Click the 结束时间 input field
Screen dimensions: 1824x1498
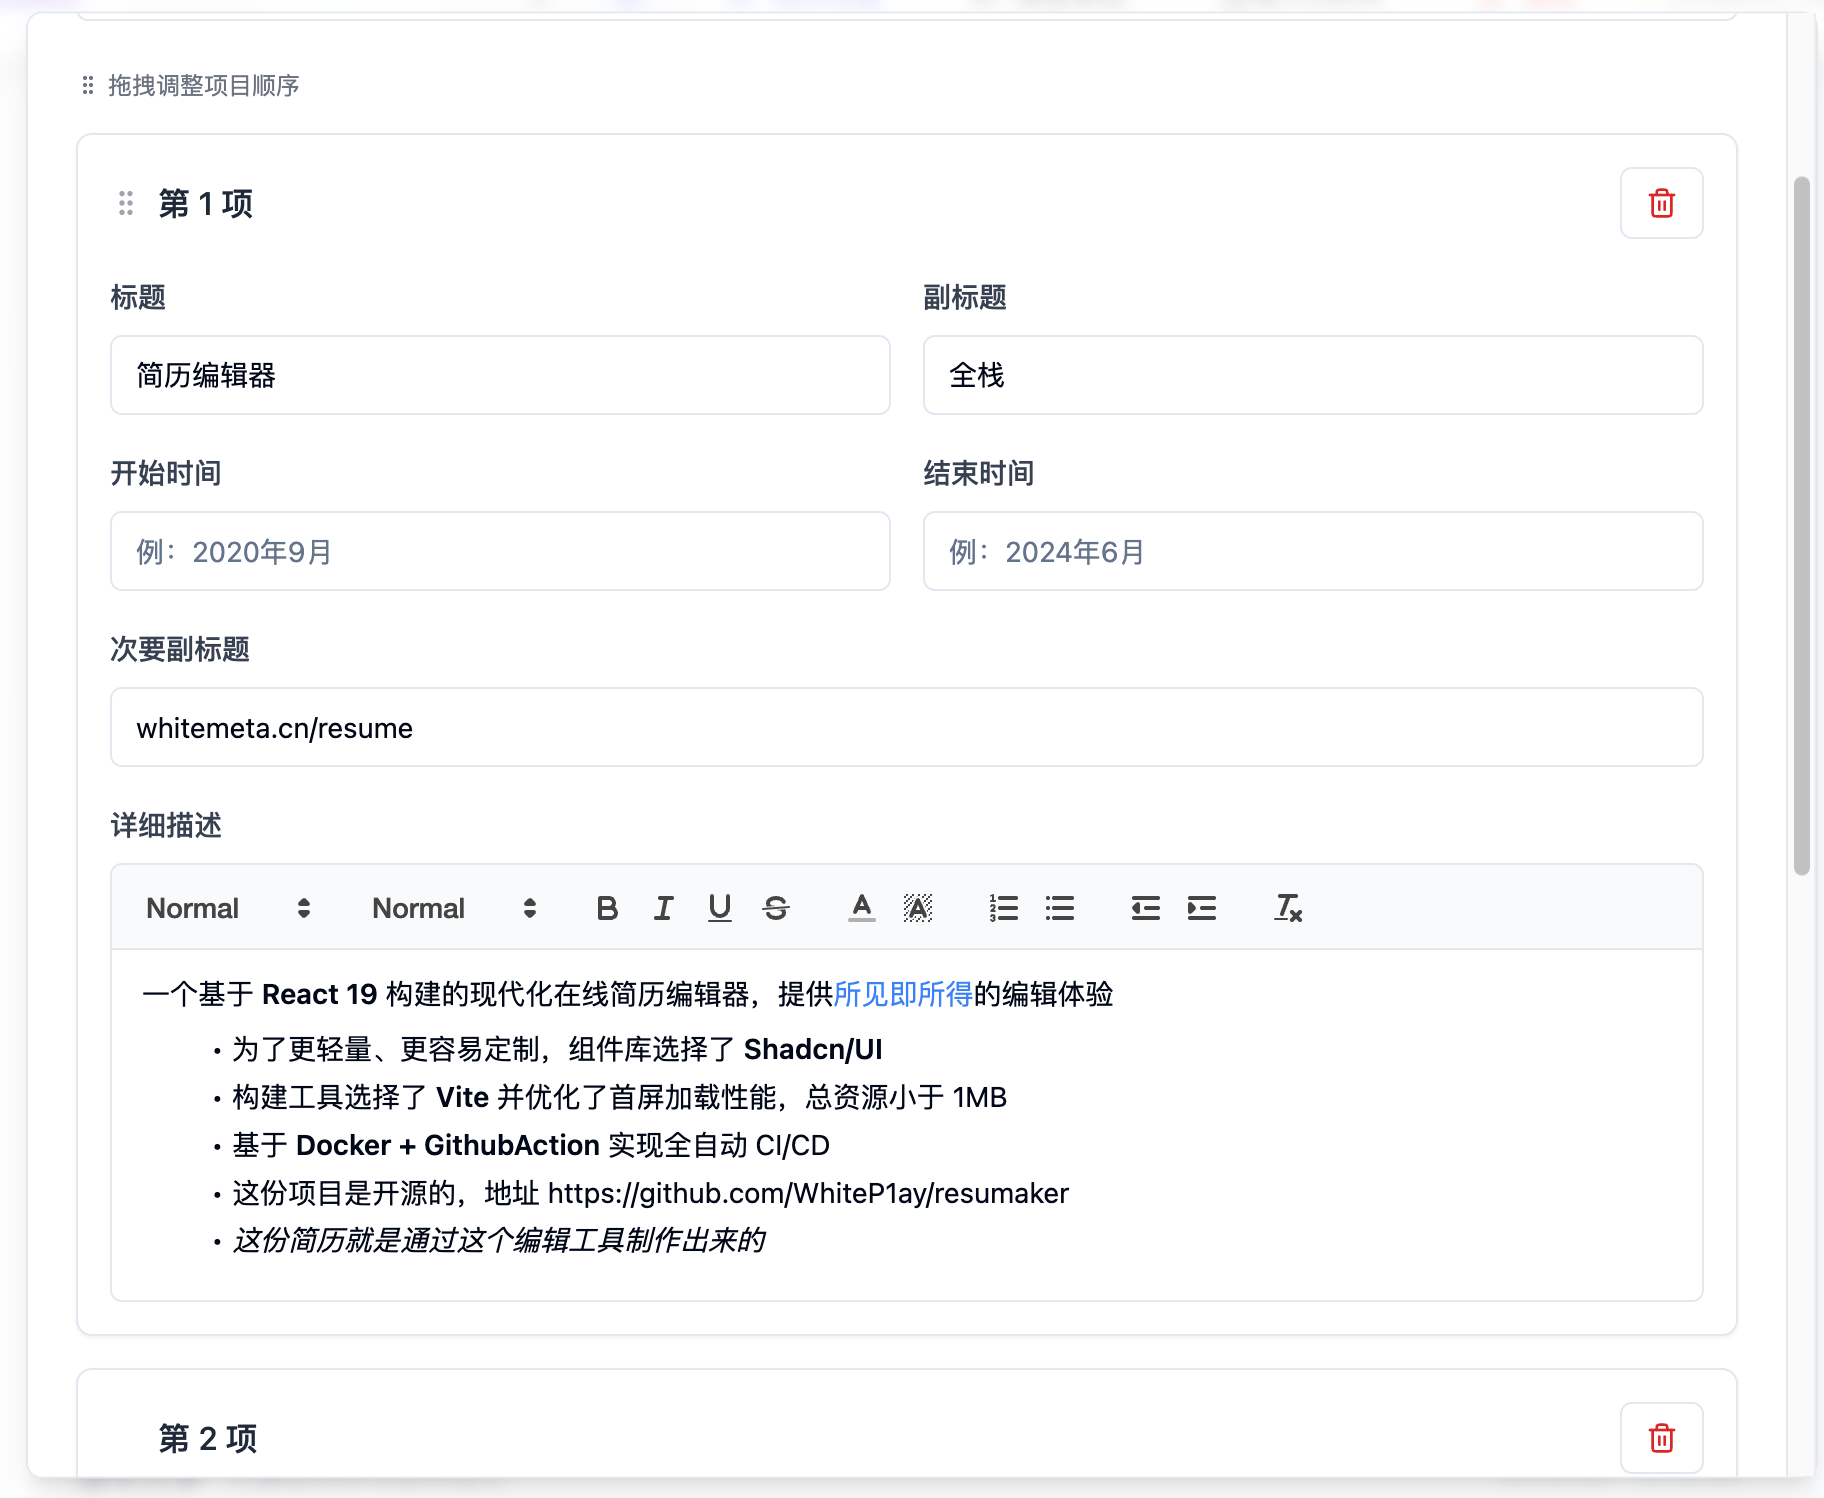(1312, 551)
